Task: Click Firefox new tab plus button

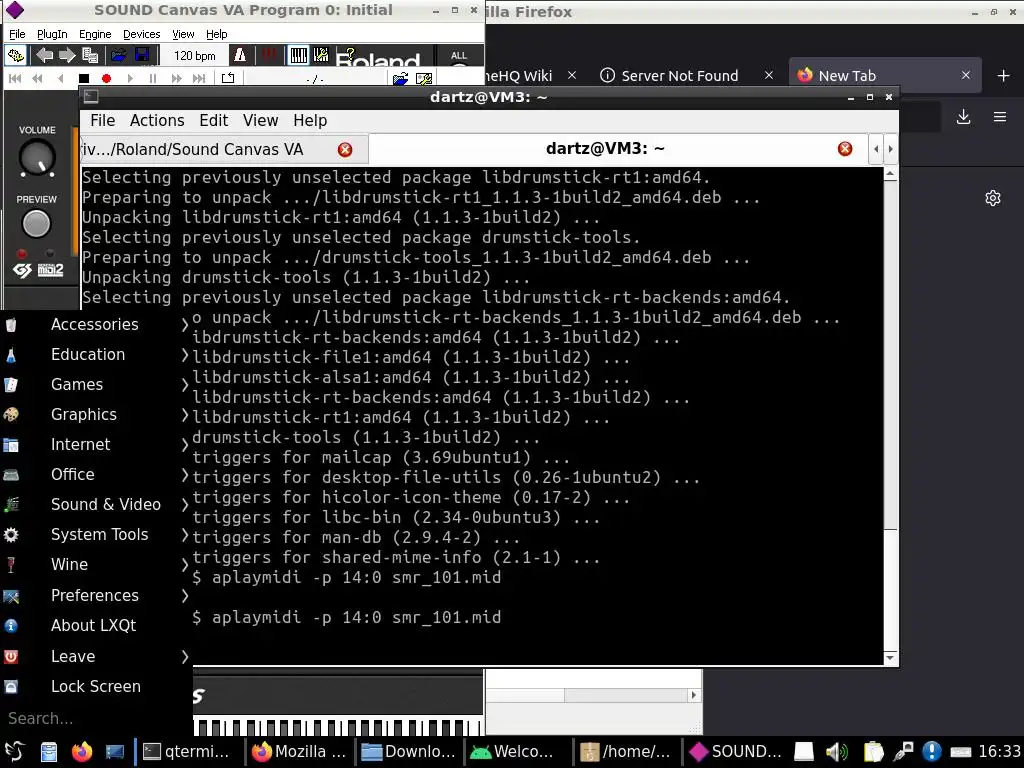Action: pyautogui.click(x=1004, y=76)
